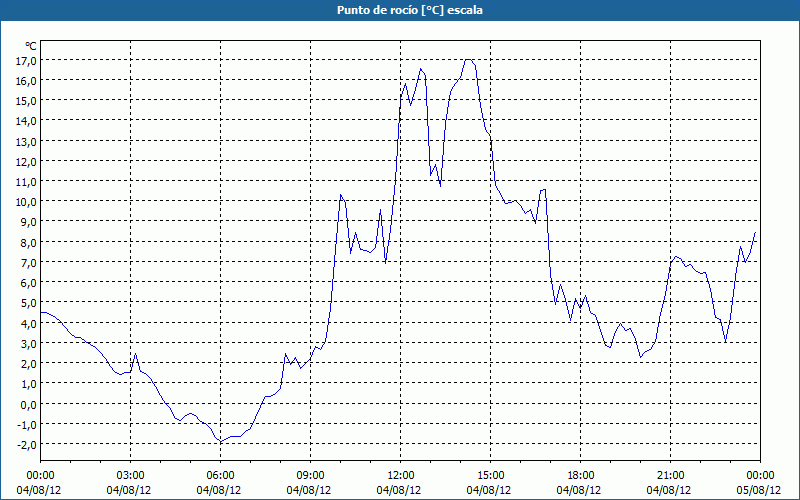This screenshot has width=800, height=500.
Task: Select the 3,0 y-axis label
Action: pos(28,343)
